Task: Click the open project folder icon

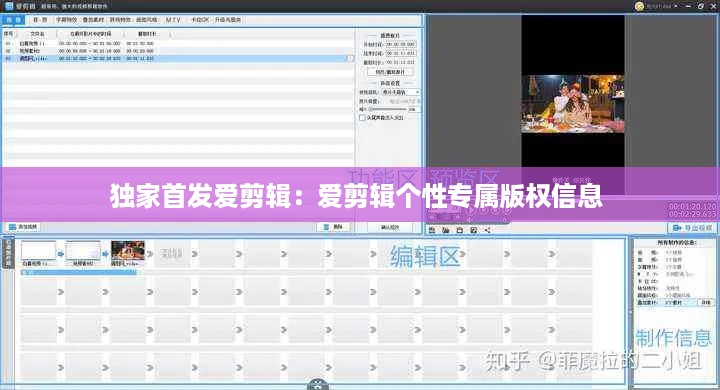Action: [x=445, y=230]
